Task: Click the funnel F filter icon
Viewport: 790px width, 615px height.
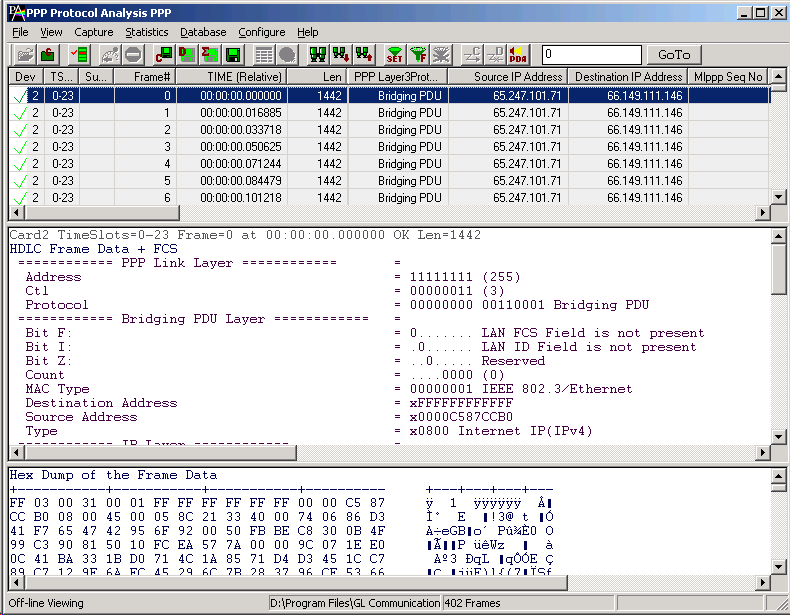Action: pyautogui.click(x=418, y=54)
